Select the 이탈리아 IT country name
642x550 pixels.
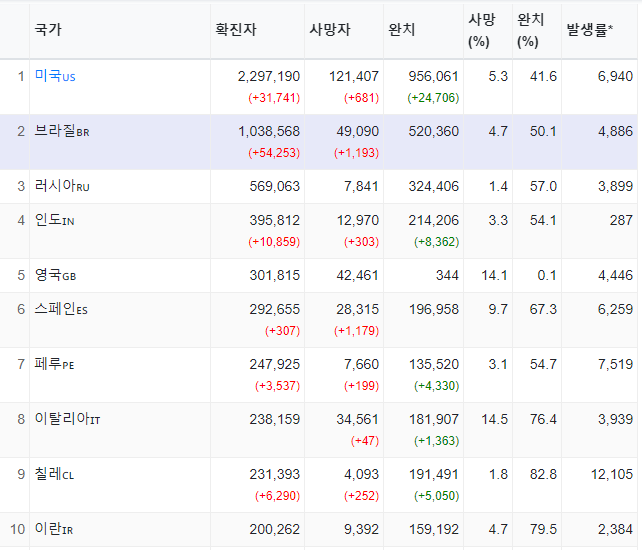tap(68, 419)
